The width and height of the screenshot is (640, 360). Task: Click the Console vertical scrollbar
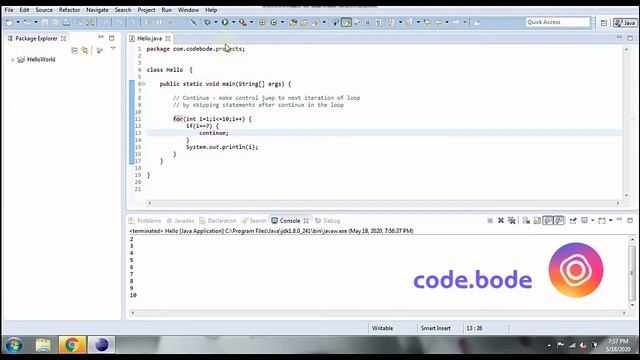tap(632, 272)
